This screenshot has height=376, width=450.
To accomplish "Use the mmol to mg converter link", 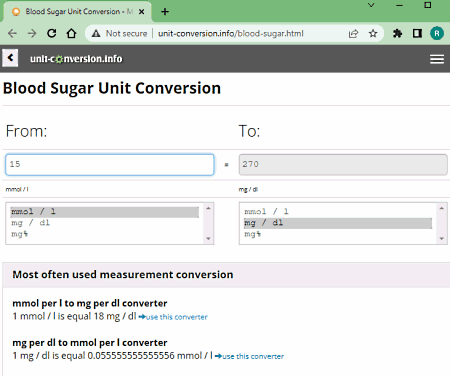I will [x=173, y=317].
